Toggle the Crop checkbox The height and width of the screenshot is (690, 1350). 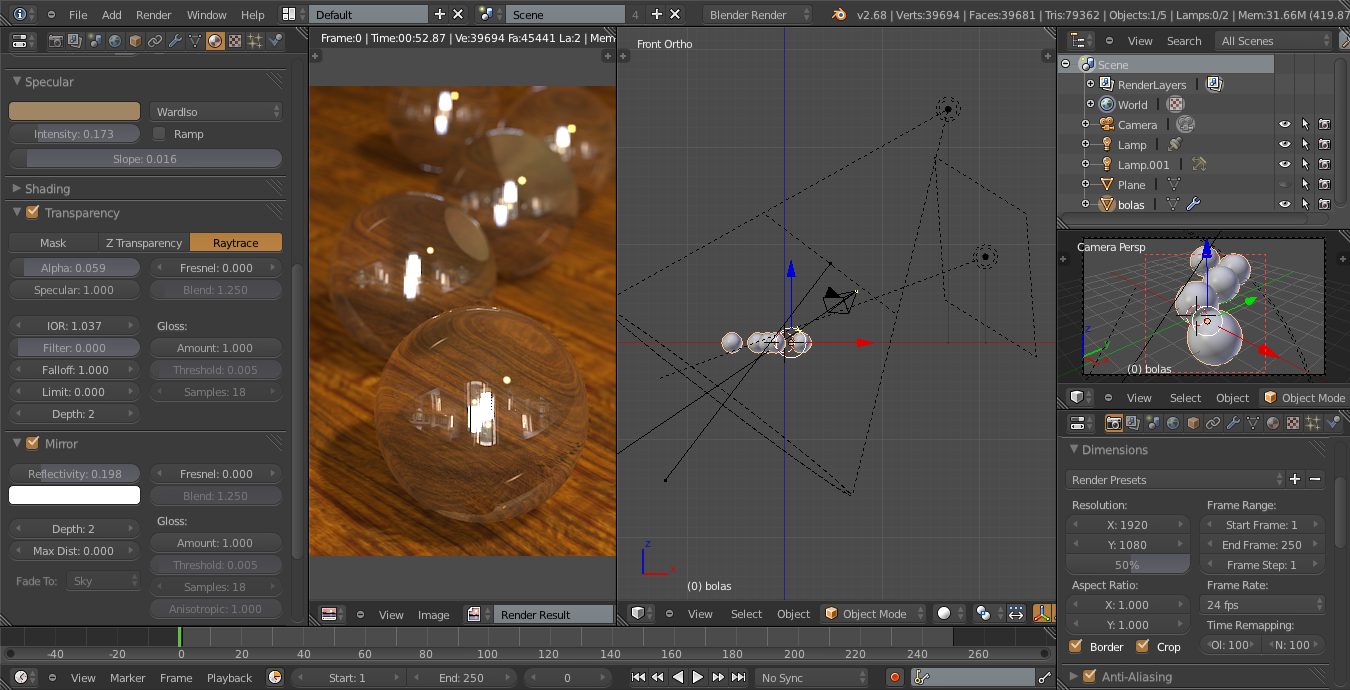pyautogui.click(x=1143, y=646)
